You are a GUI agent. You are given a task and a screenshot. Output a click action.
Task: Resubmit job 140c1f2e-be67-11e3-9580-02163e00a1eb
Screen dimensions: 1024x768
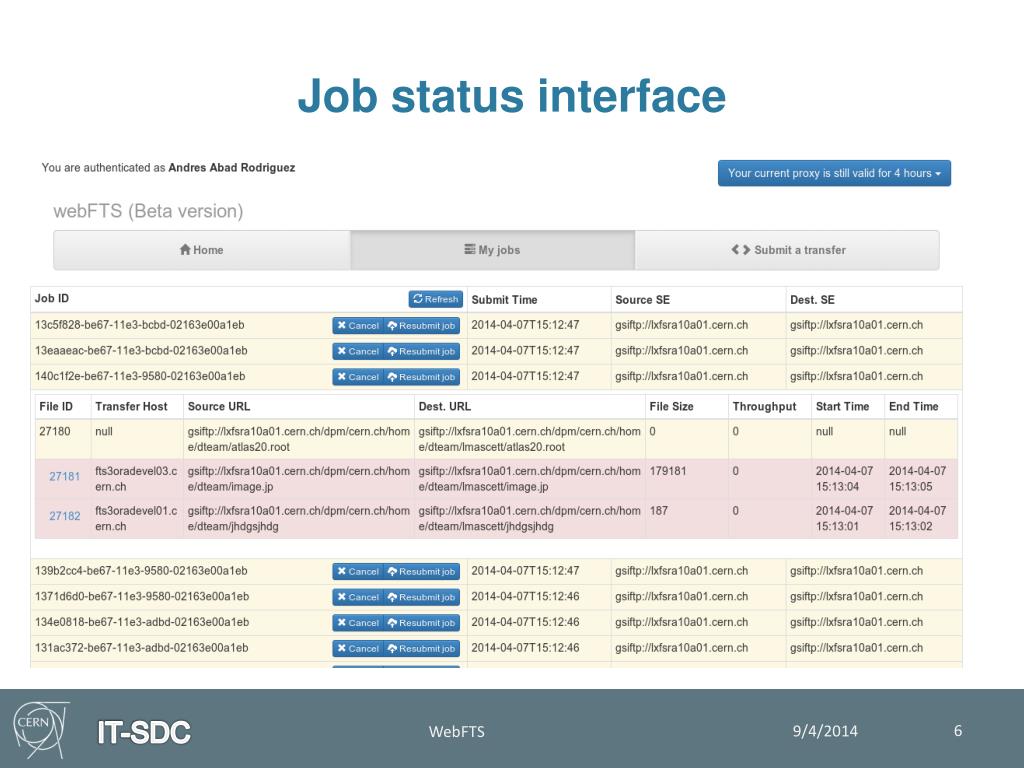(x=421, y=377)
